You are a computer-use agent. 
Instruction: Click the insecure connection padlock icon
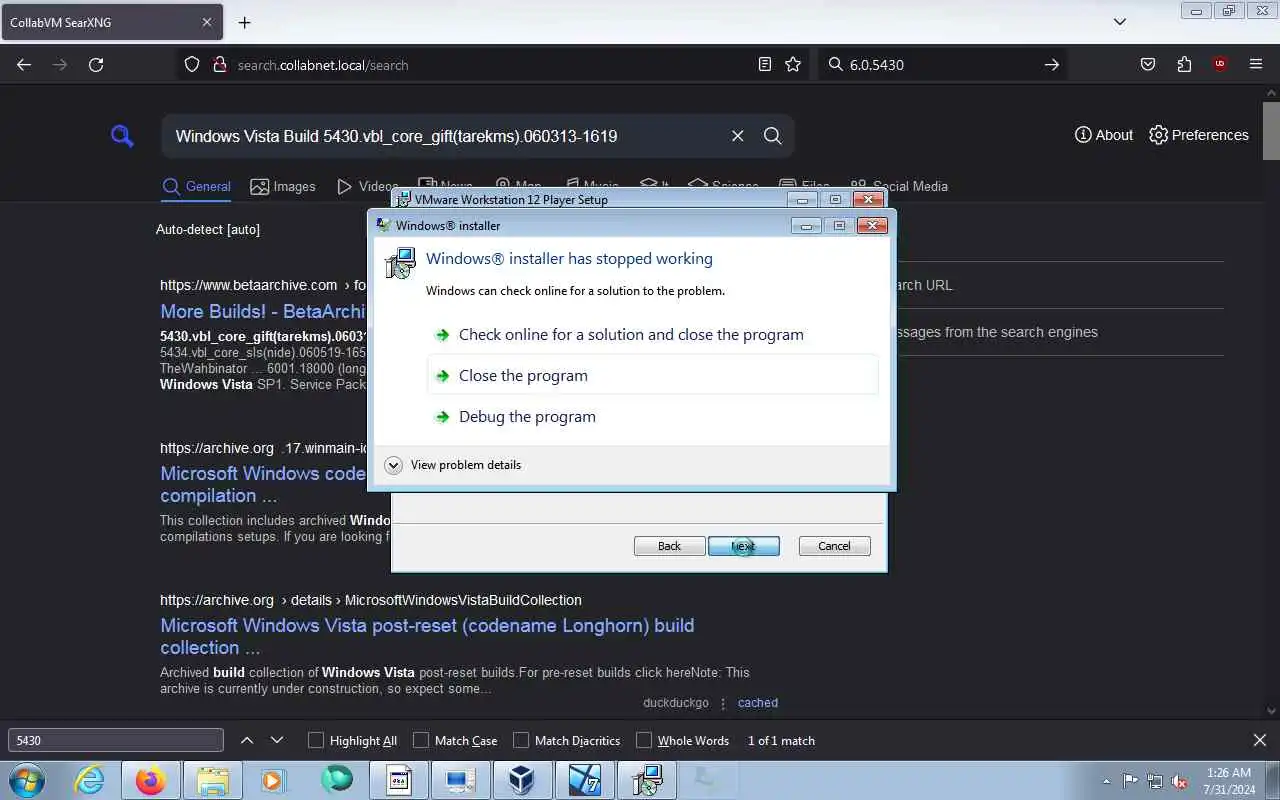click(220, 64)
